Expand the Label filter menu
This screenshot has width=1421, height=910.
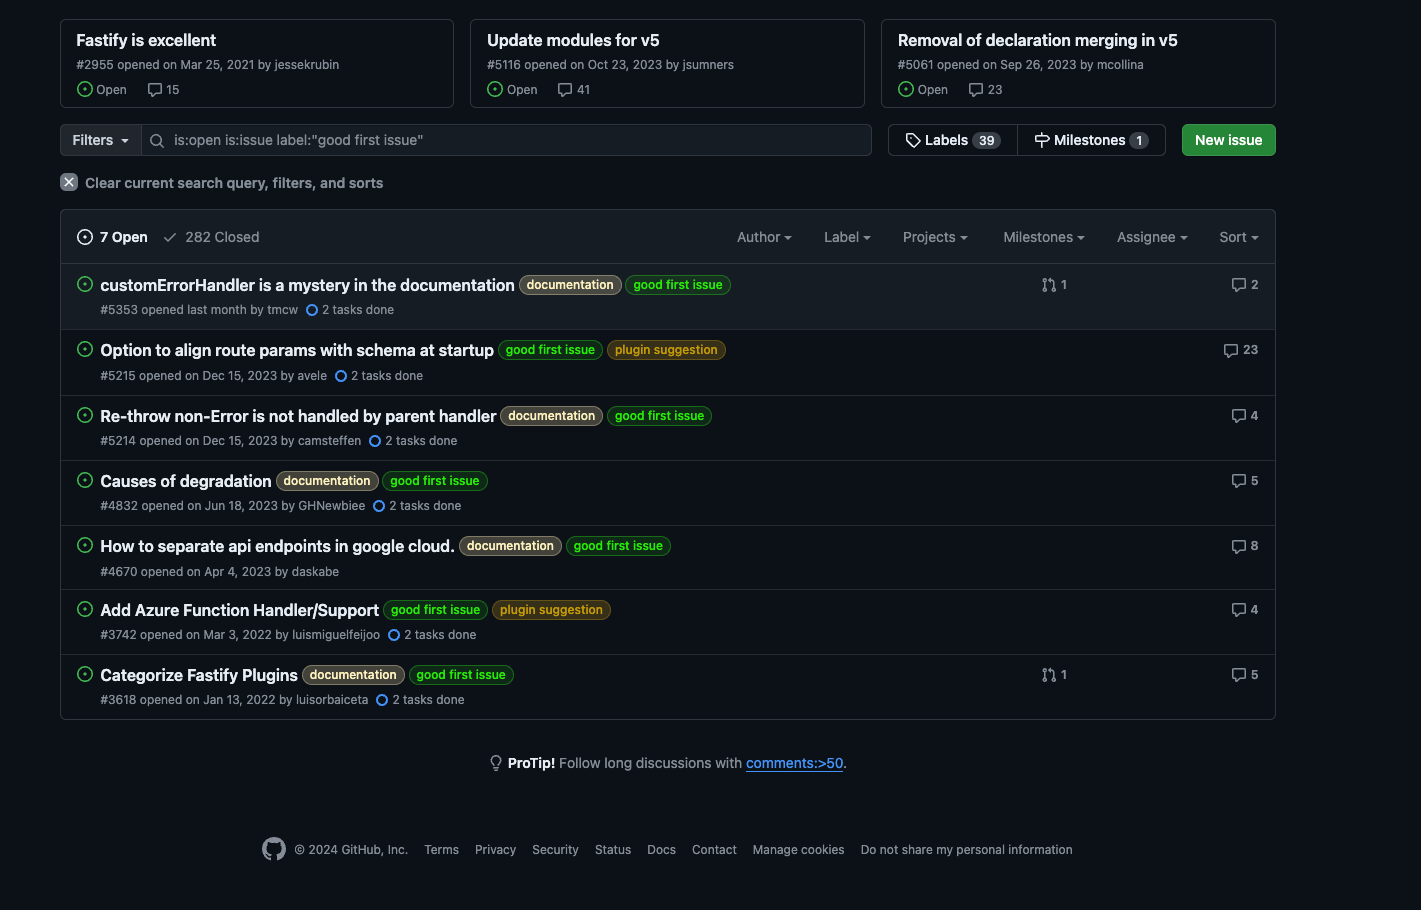pos(847,237)
